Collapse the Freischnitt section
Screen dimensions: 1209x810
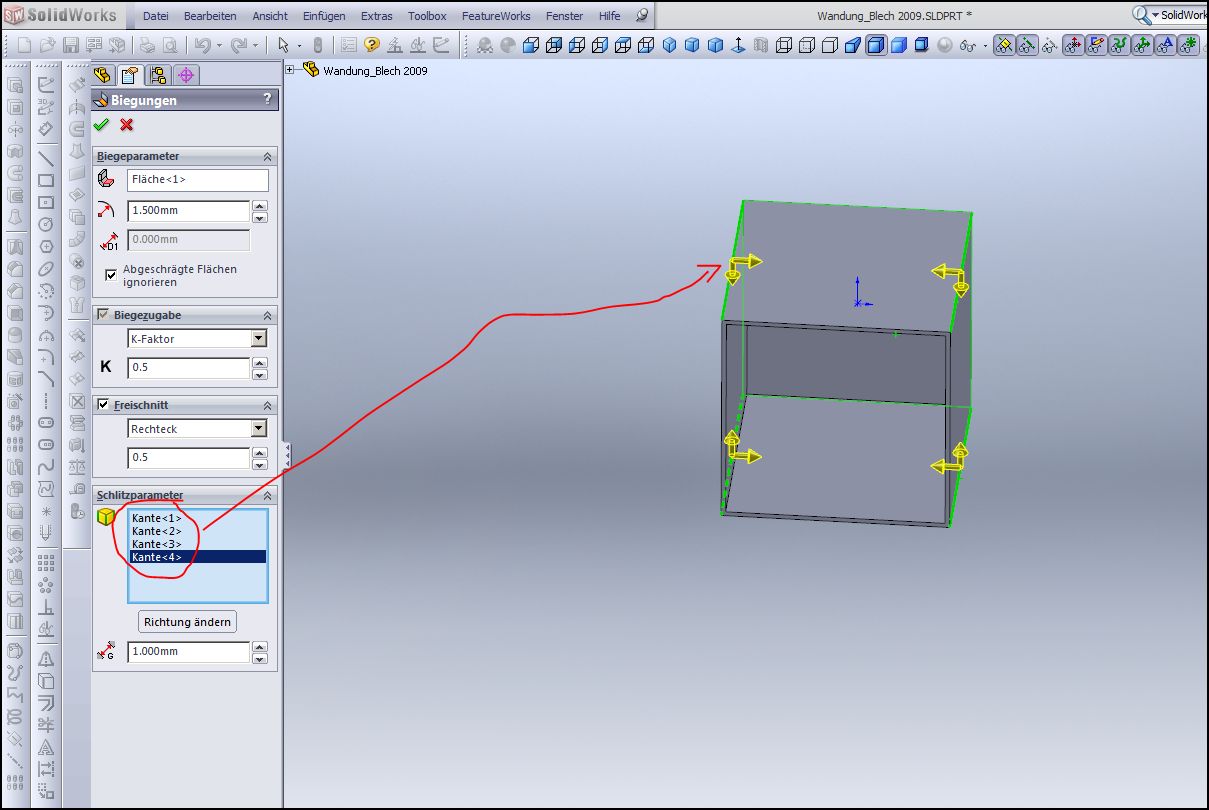267,405
